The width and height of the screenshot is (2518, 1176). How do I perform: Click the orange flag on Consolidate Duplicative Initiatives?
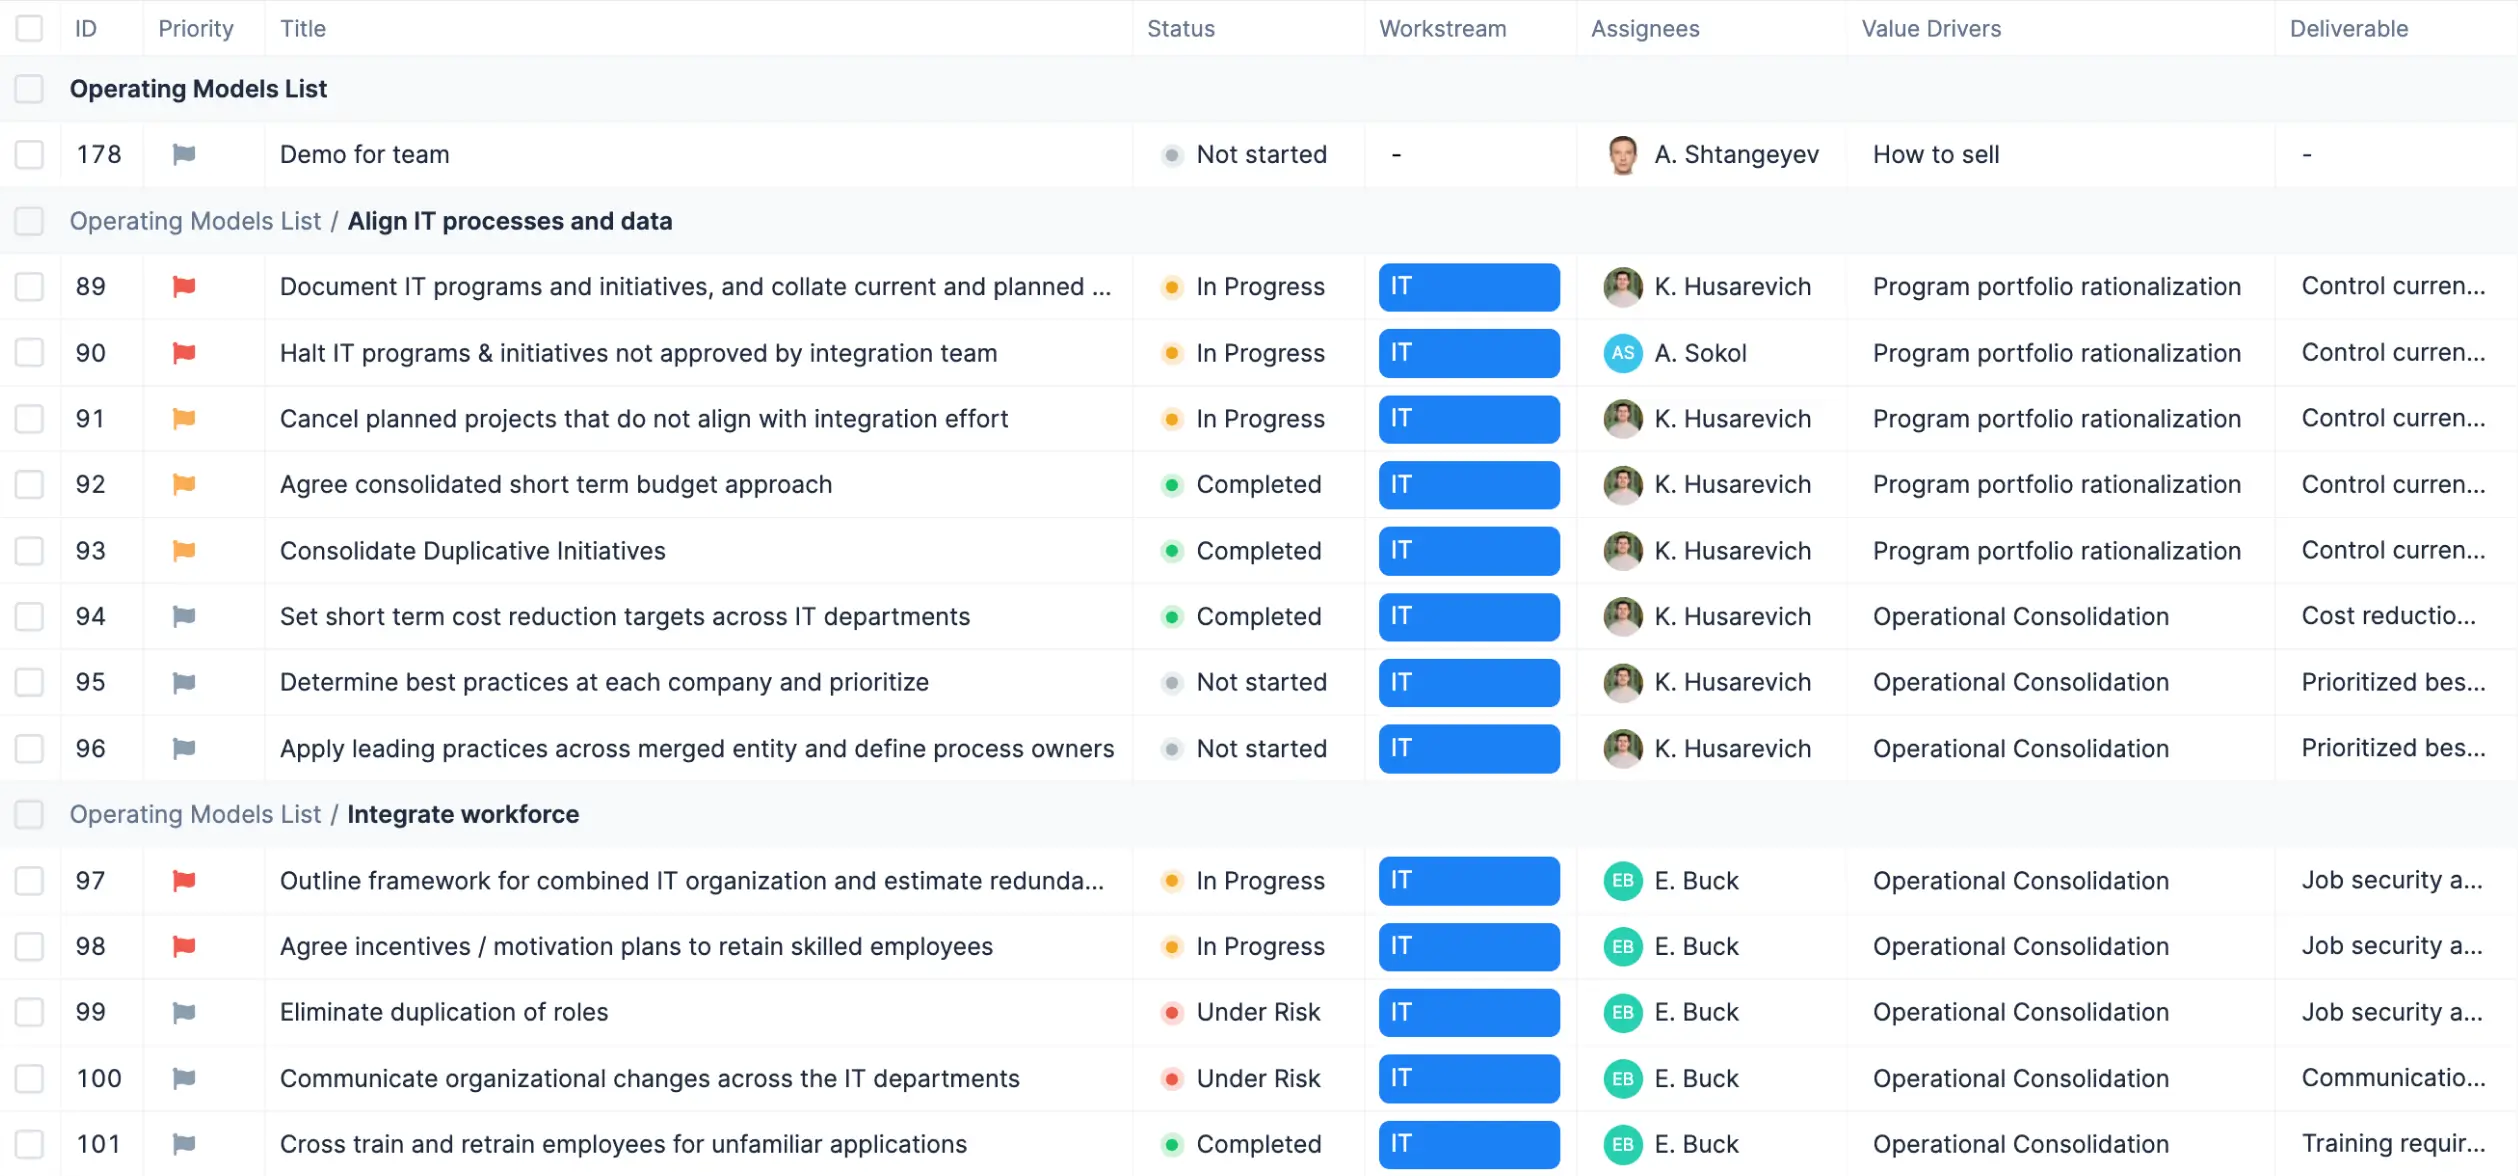[x=184, y=551]
